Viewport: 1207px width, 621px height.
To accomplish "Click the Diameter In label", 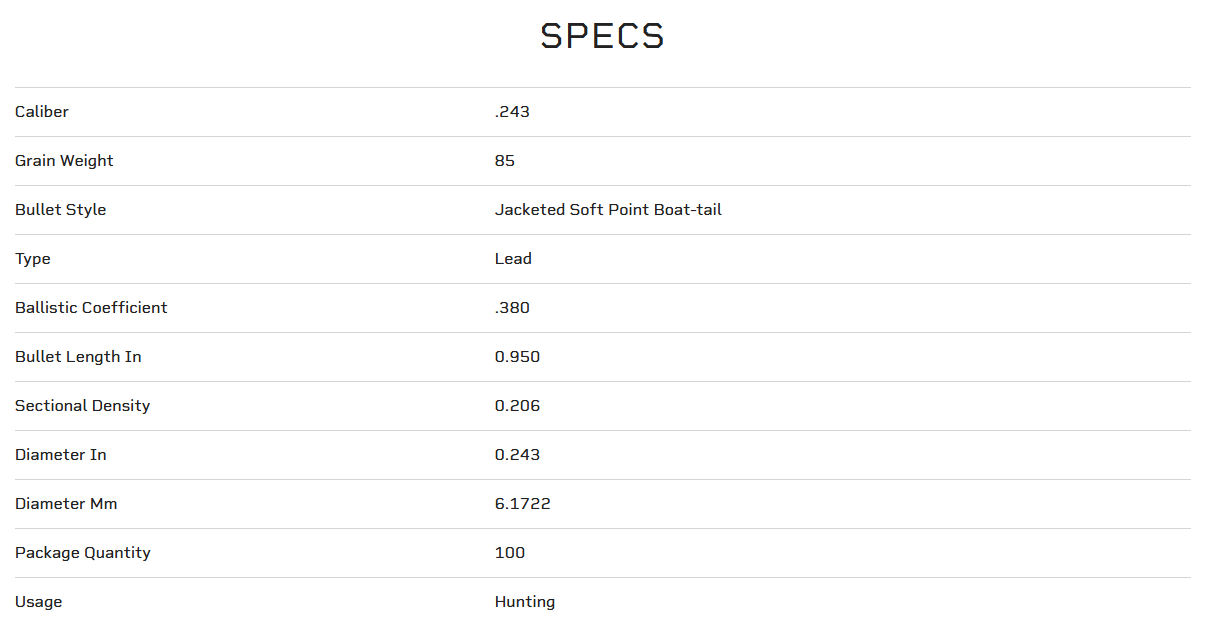I will 61,455.
